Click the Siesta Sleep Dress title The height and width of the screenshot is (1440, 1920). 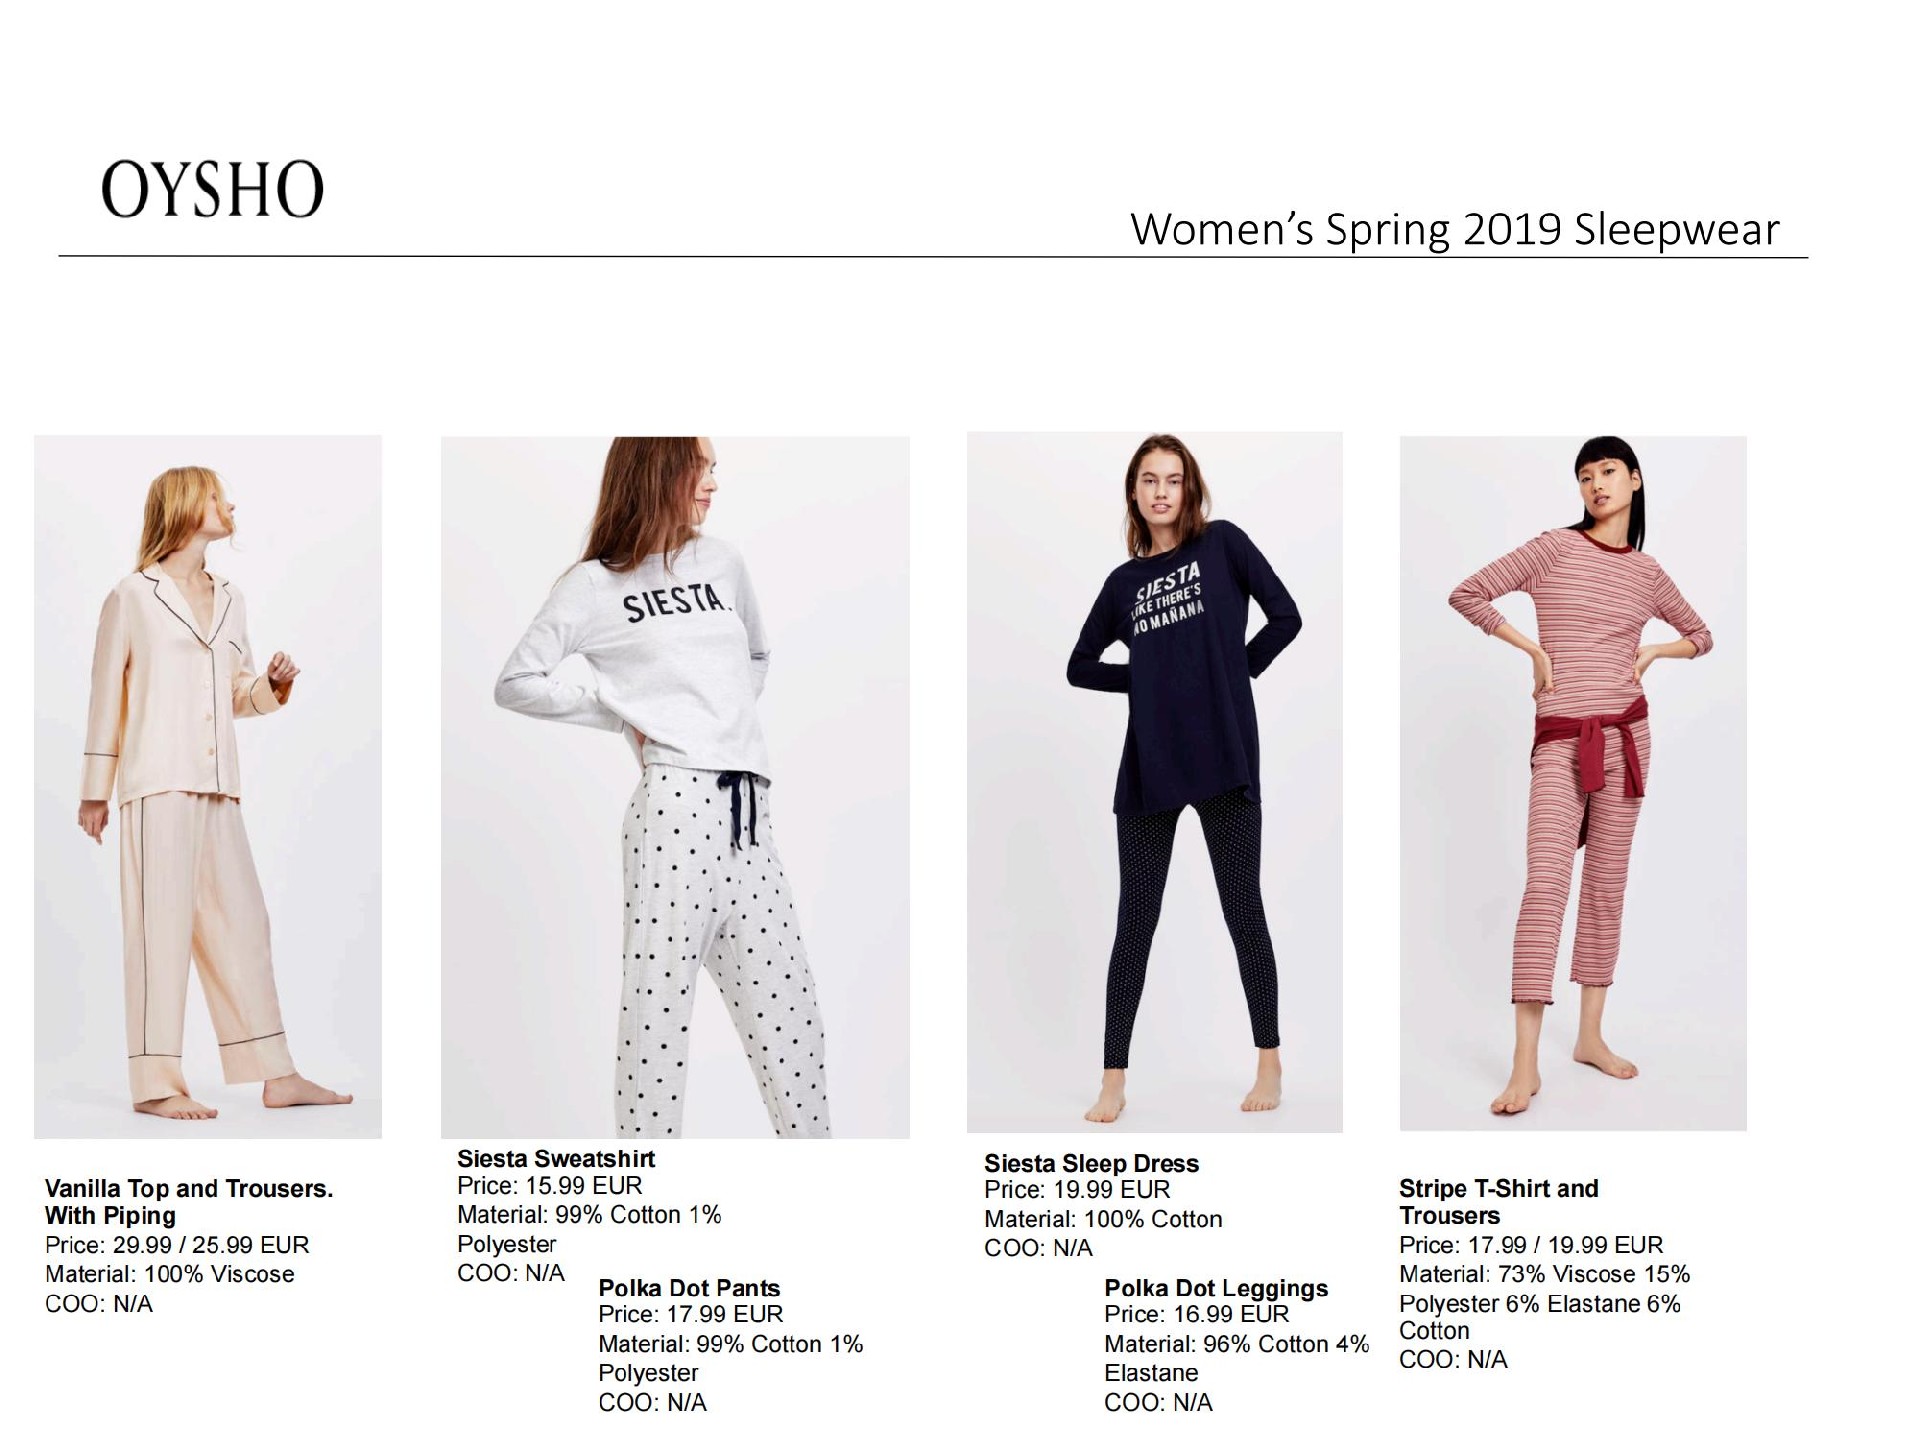(1091, 1163)
